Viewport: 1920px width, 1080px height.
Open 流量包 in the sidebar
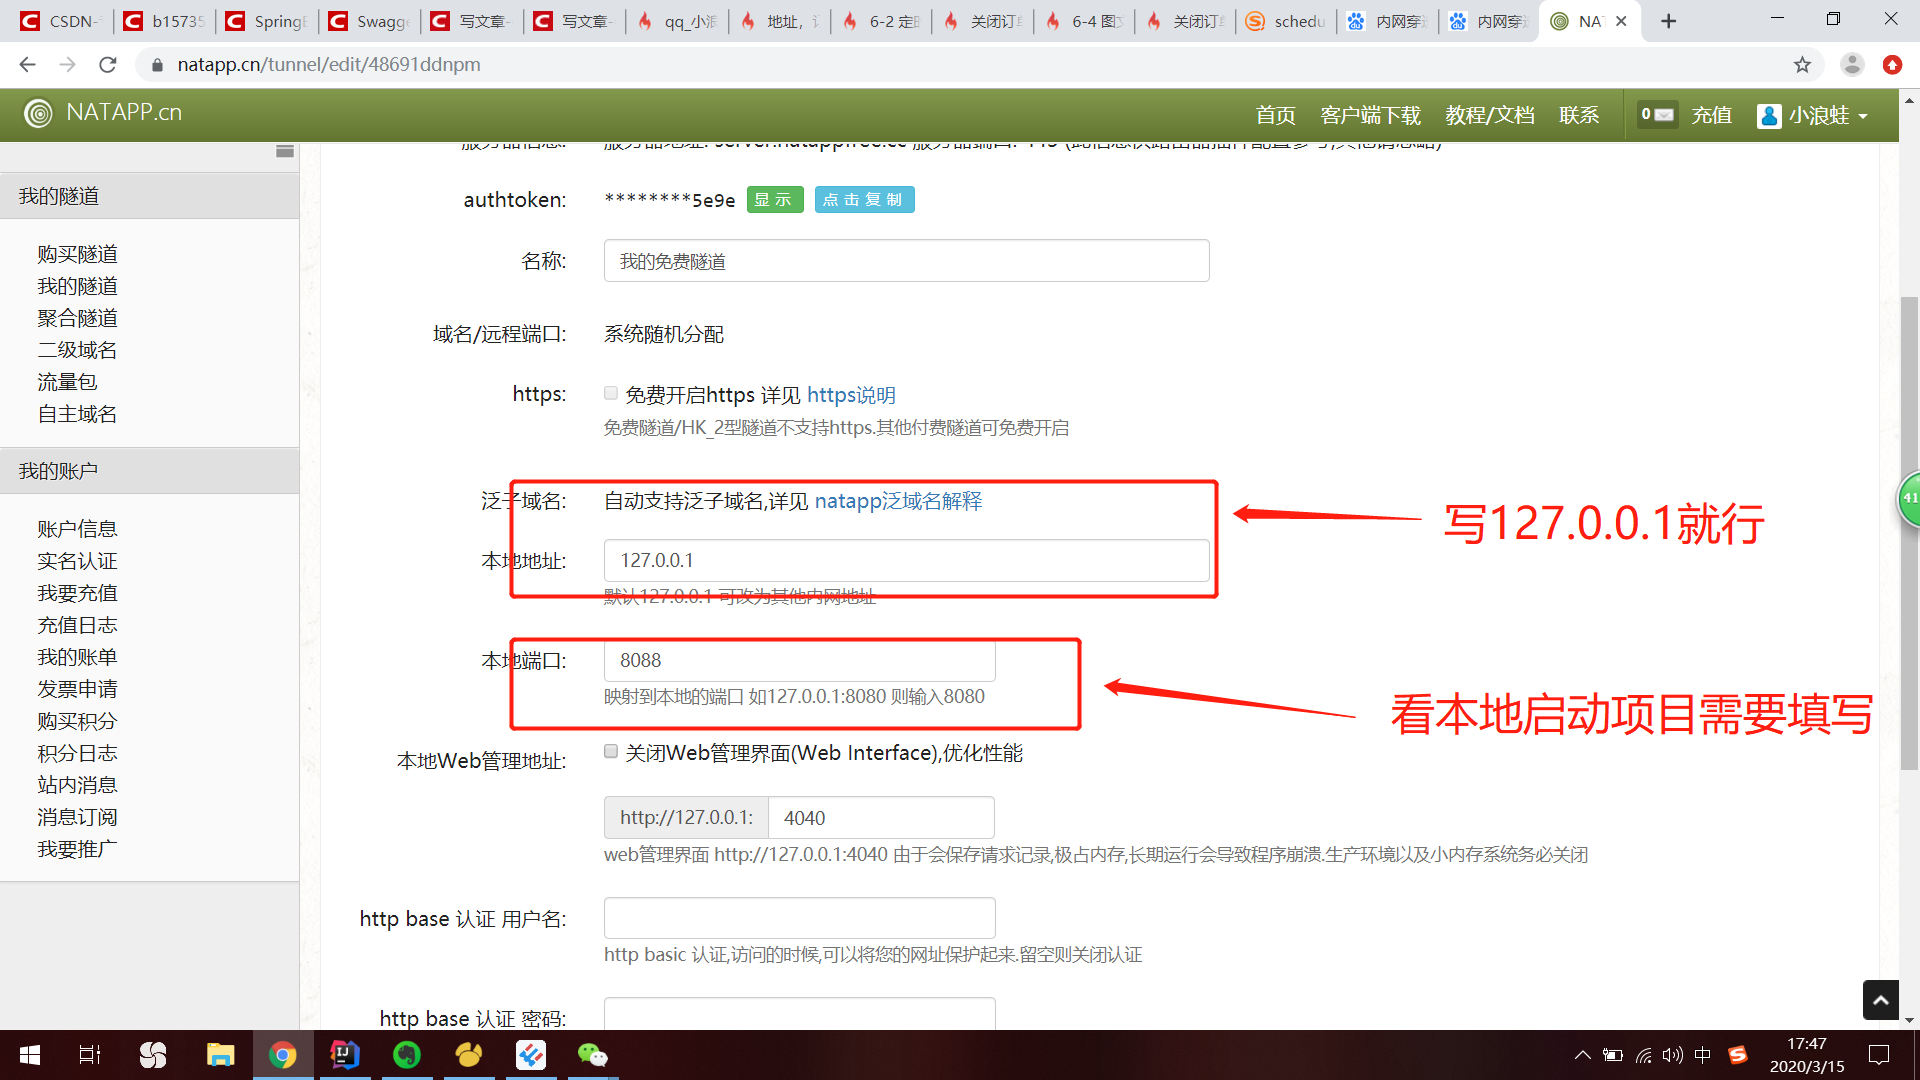67,382
